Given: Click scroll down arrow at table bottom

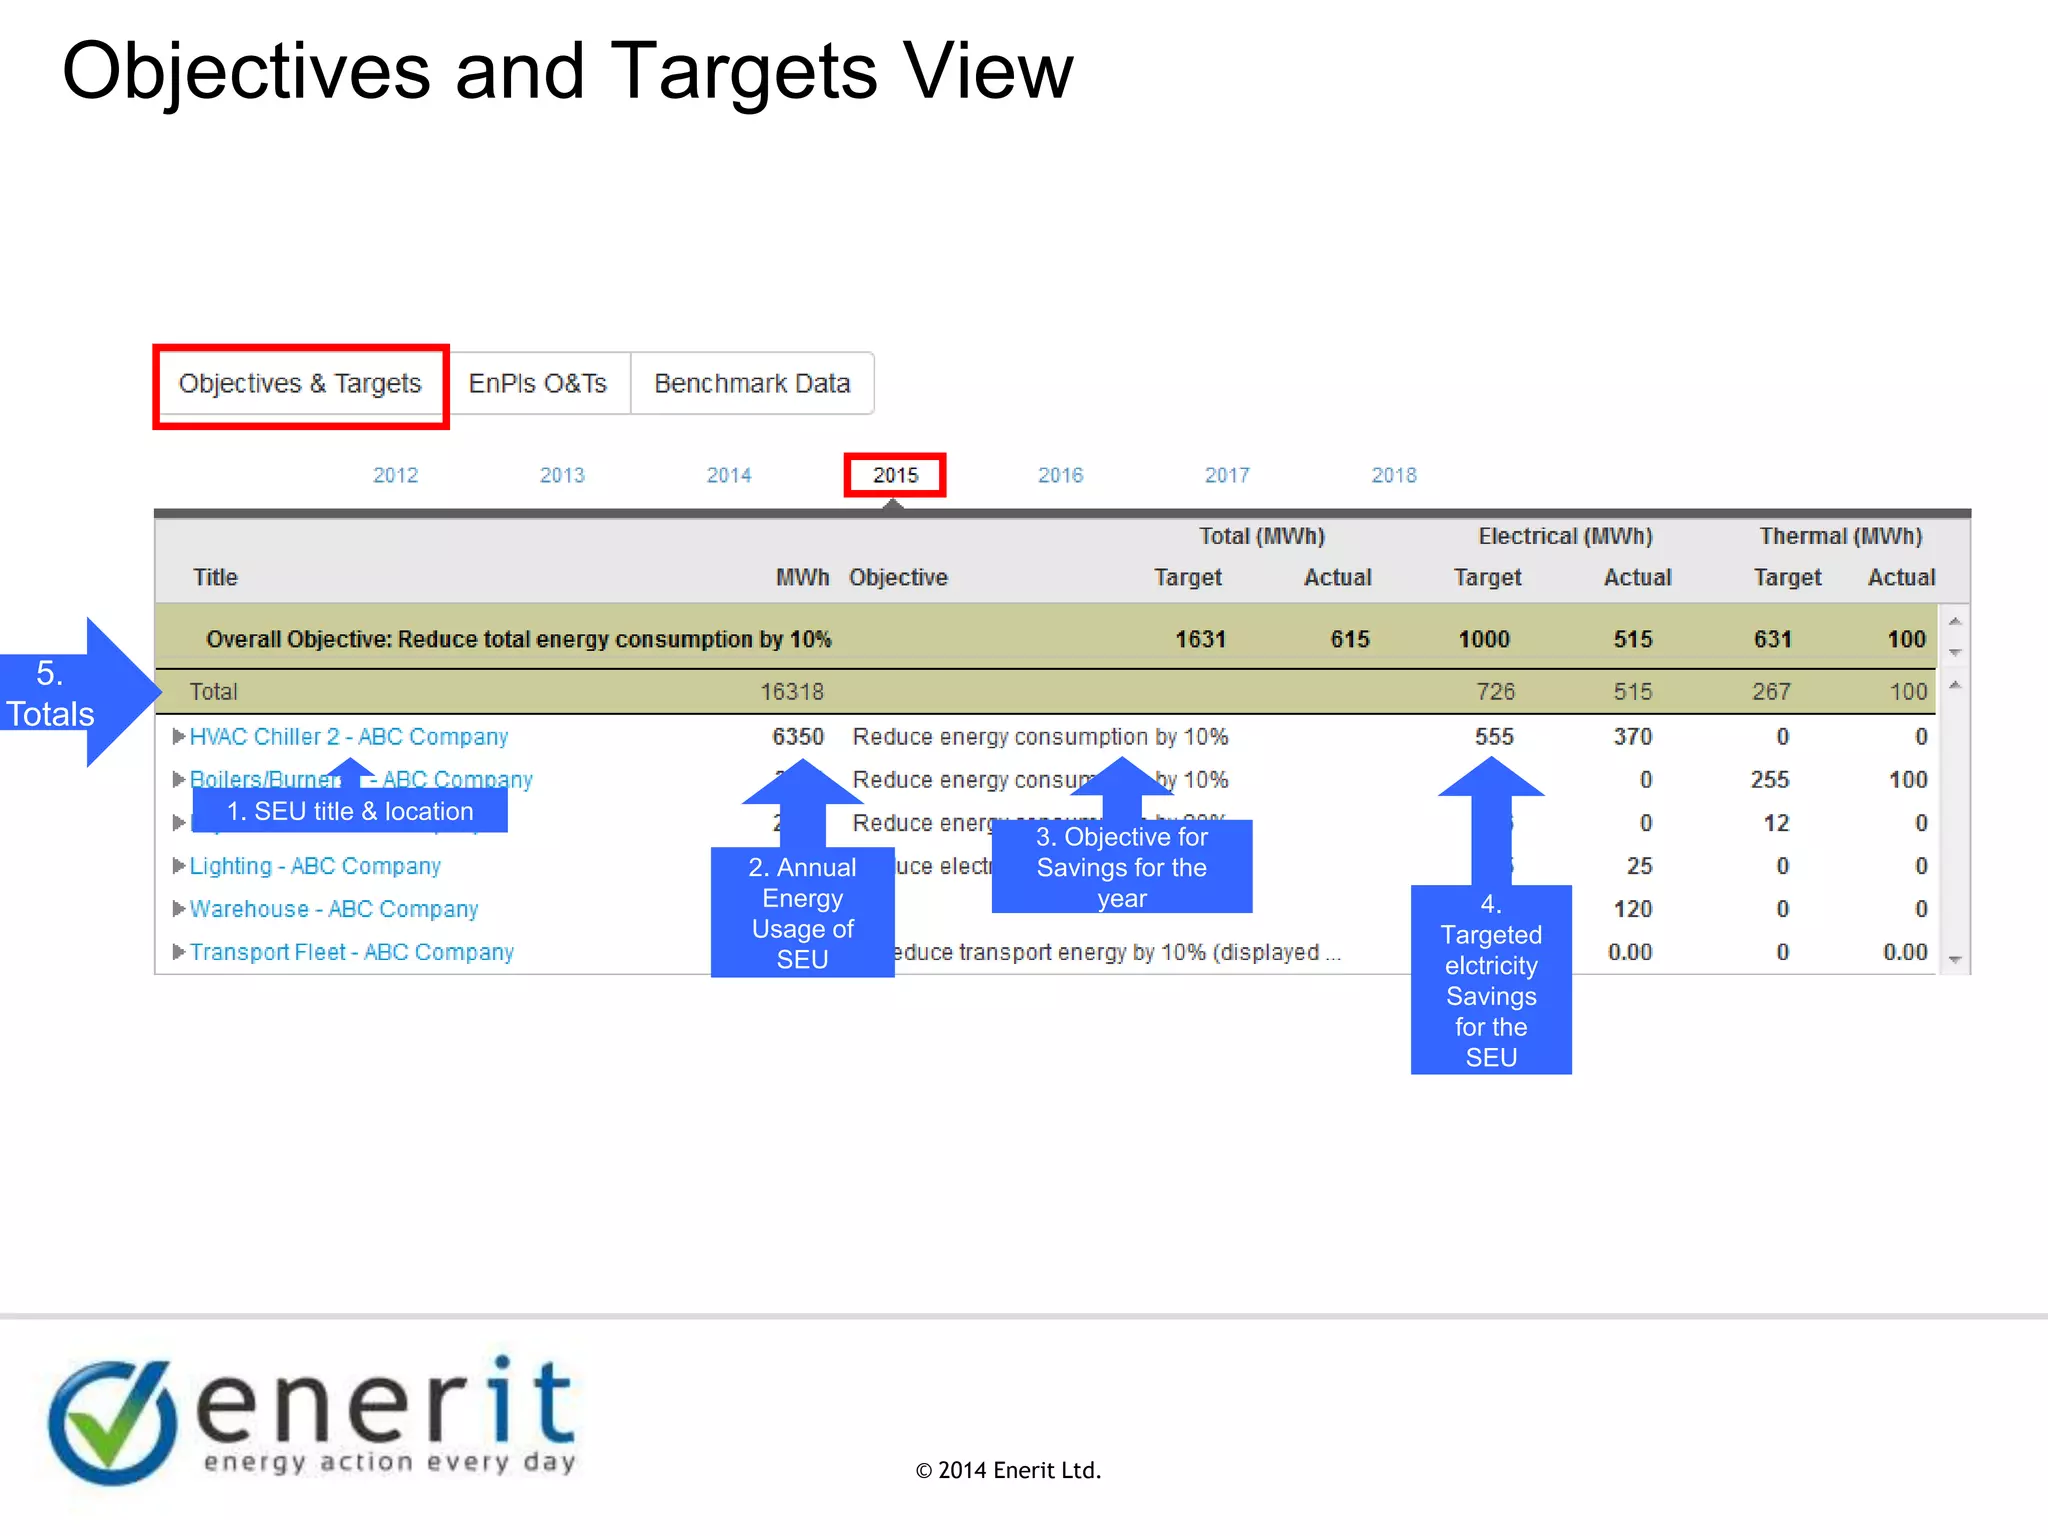Looking at the screenshot, I should pyautogui.click(x=1955, y=961).
